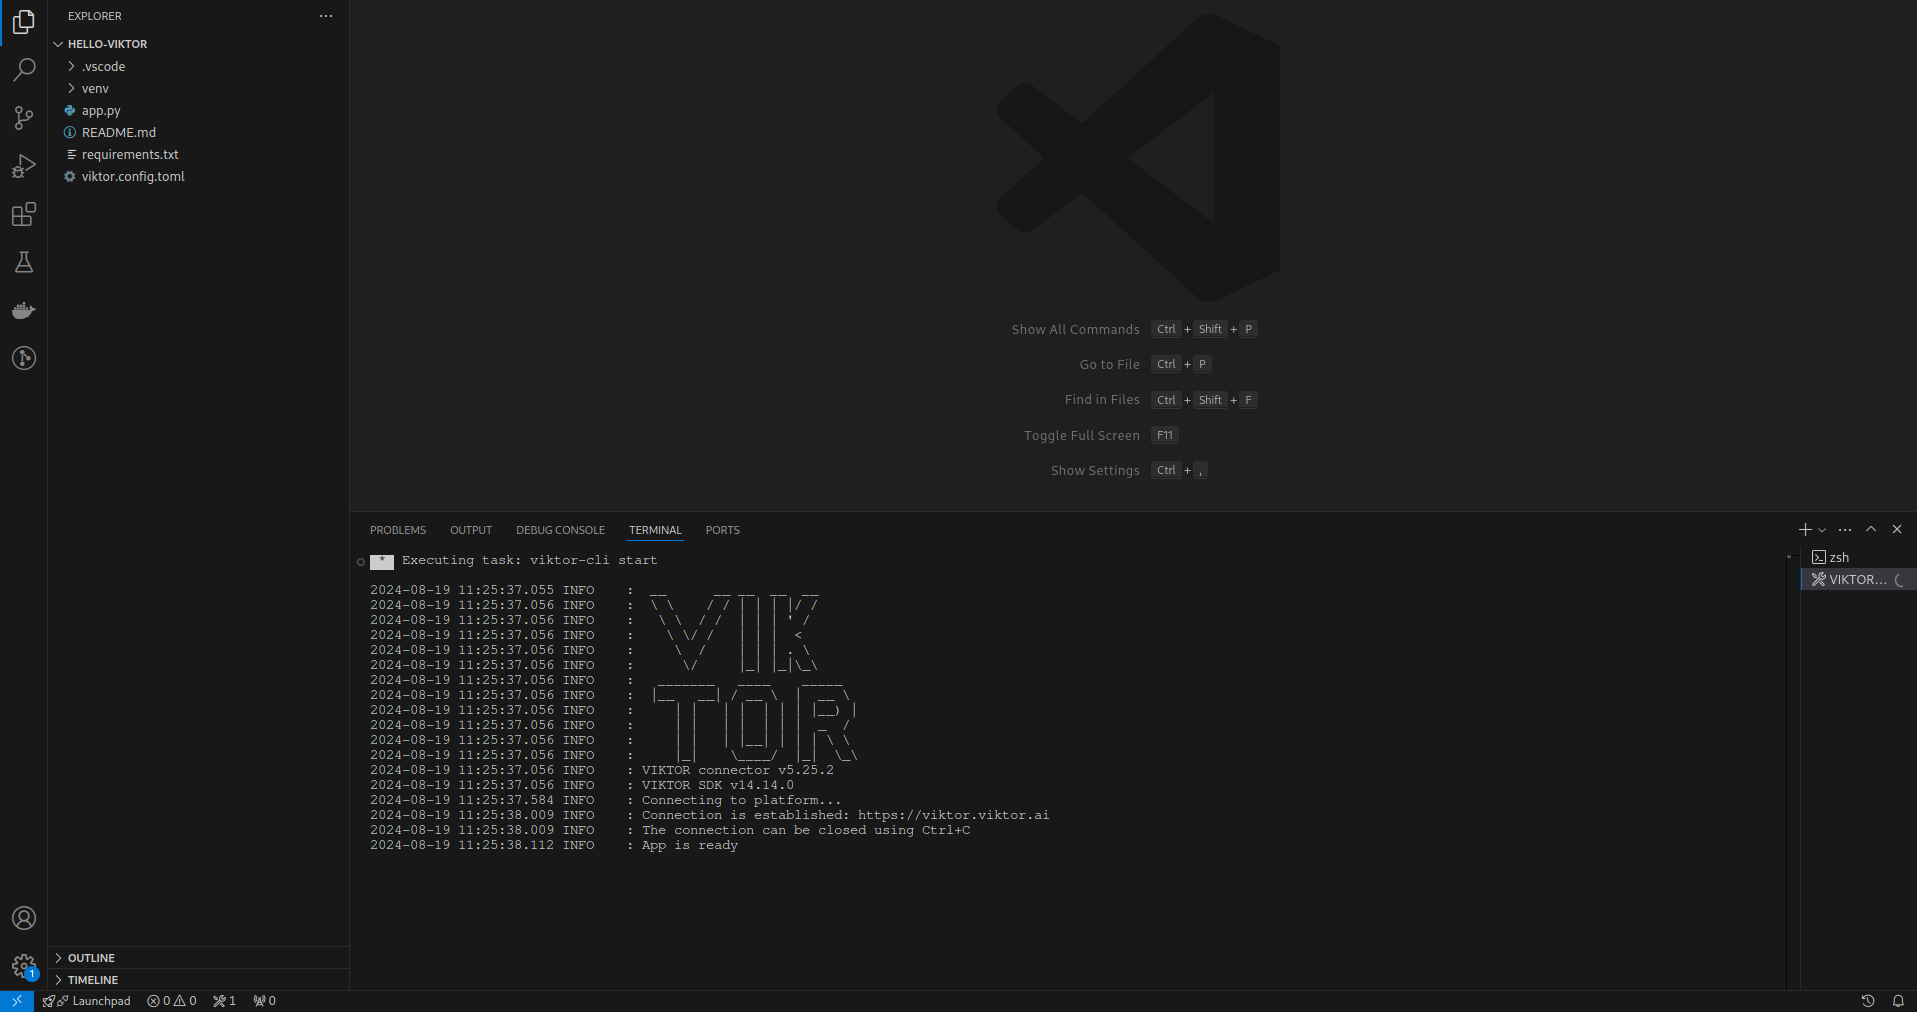Screen dimensions: 1917x1012
Task: Open app.py in the explorer
Action: (x=101, y=111)
